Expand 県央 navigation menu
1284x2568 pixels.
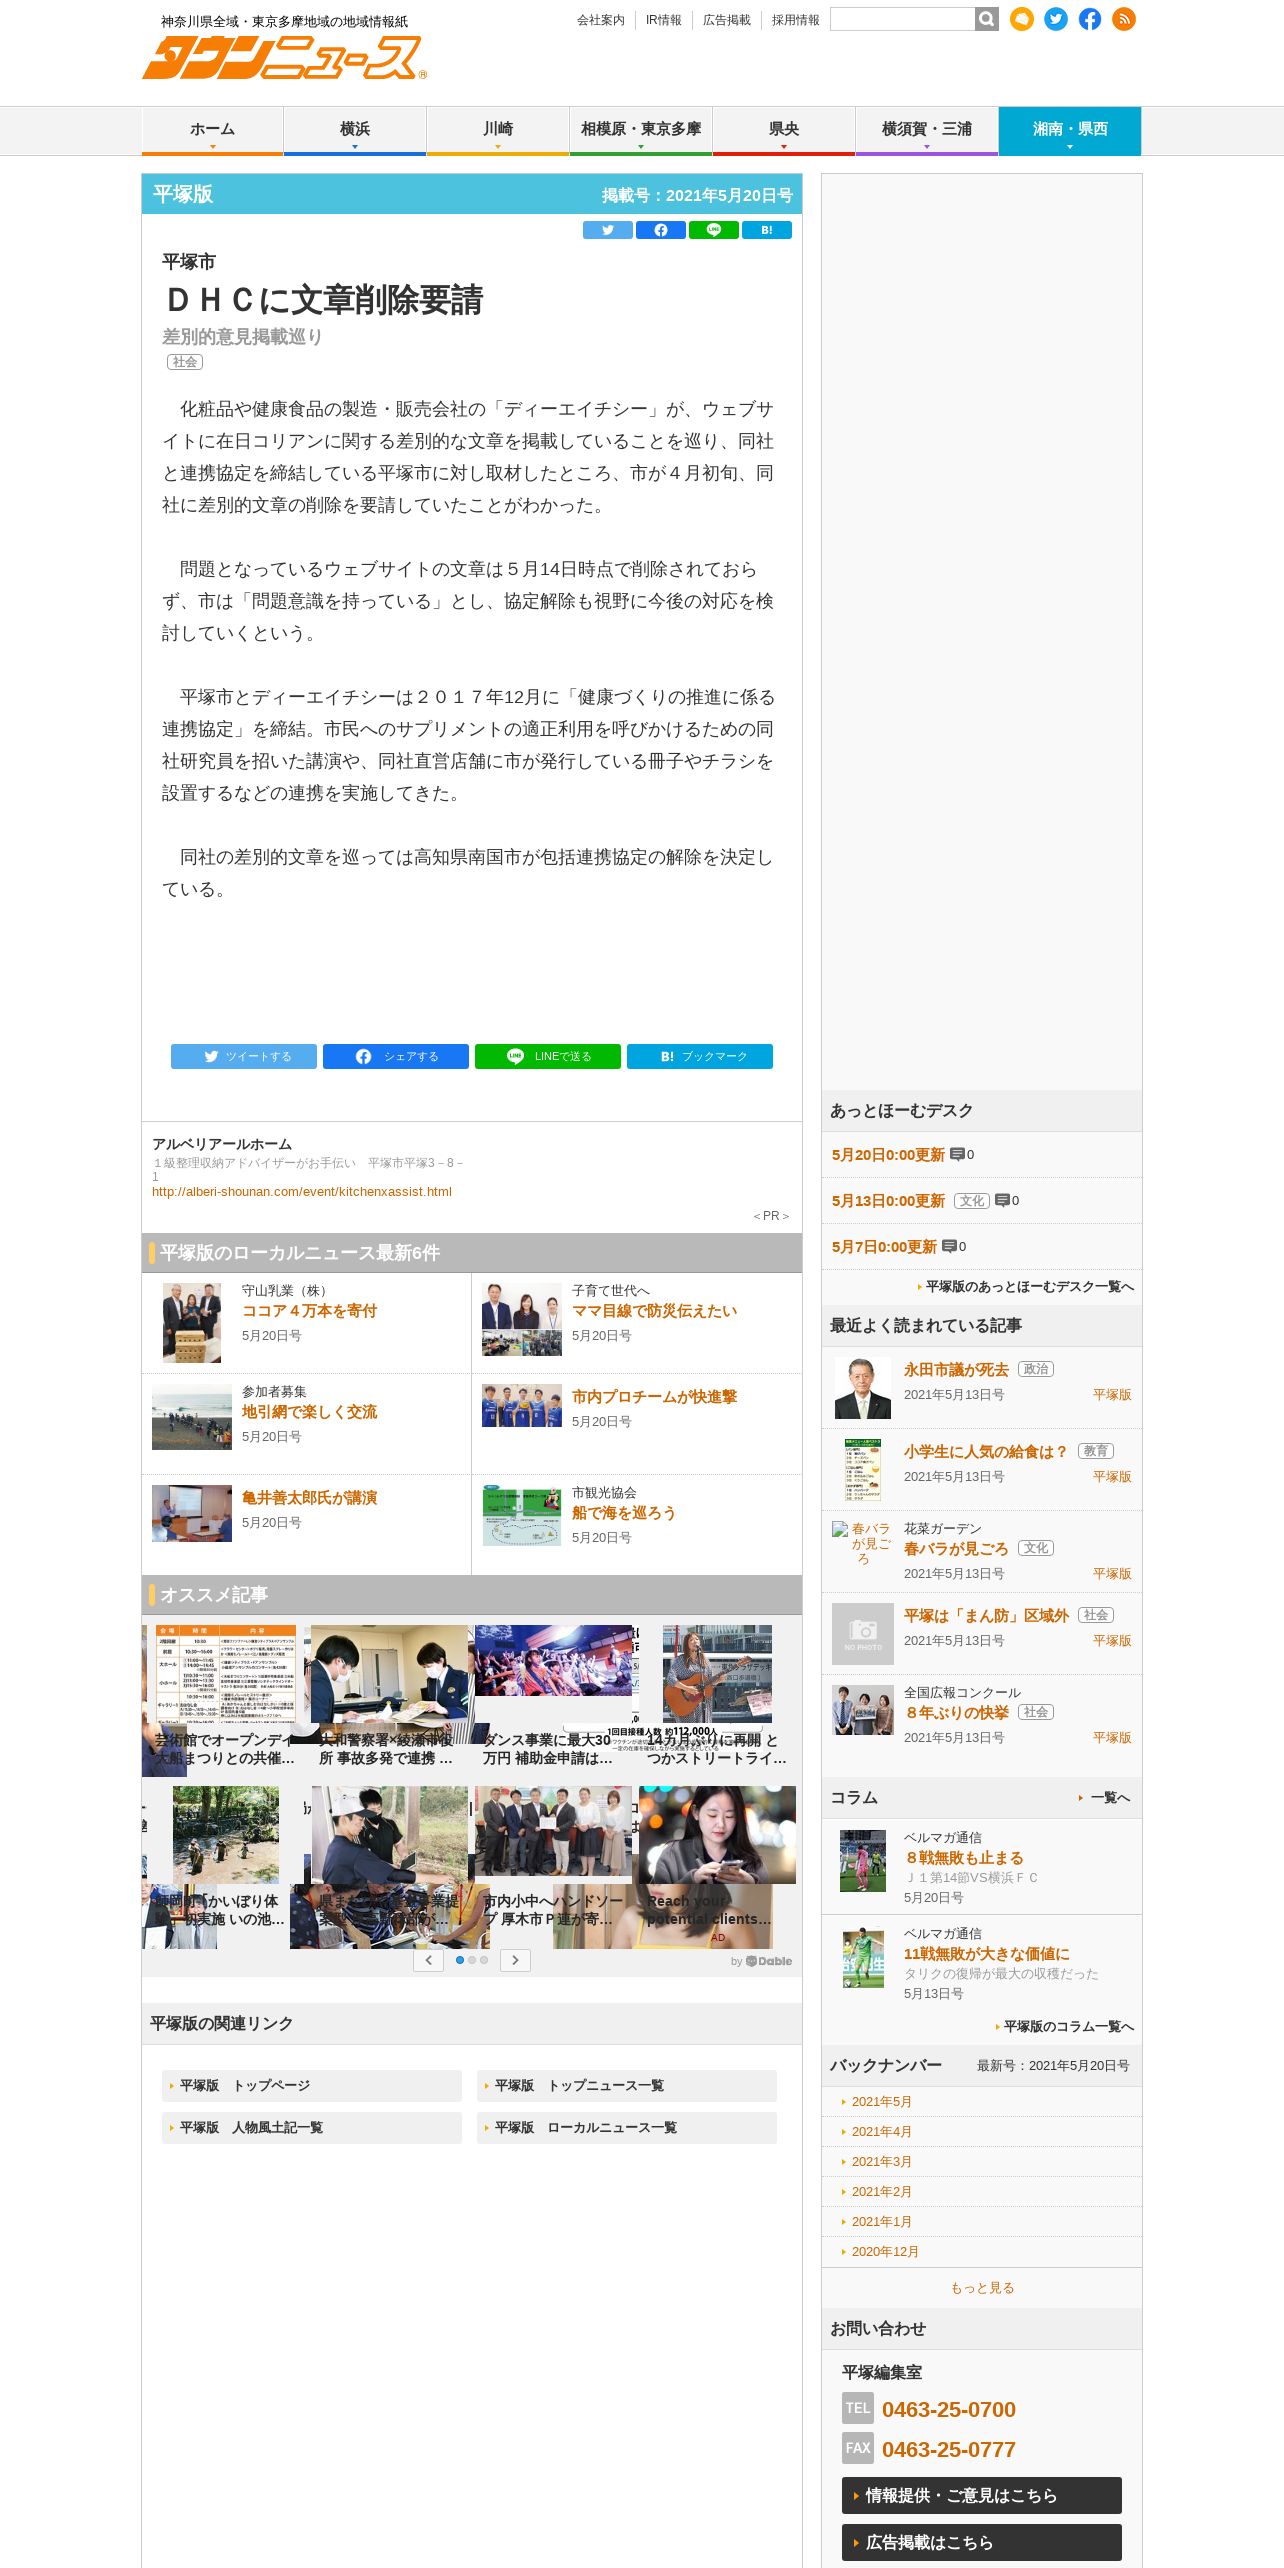tap(784, 130)
